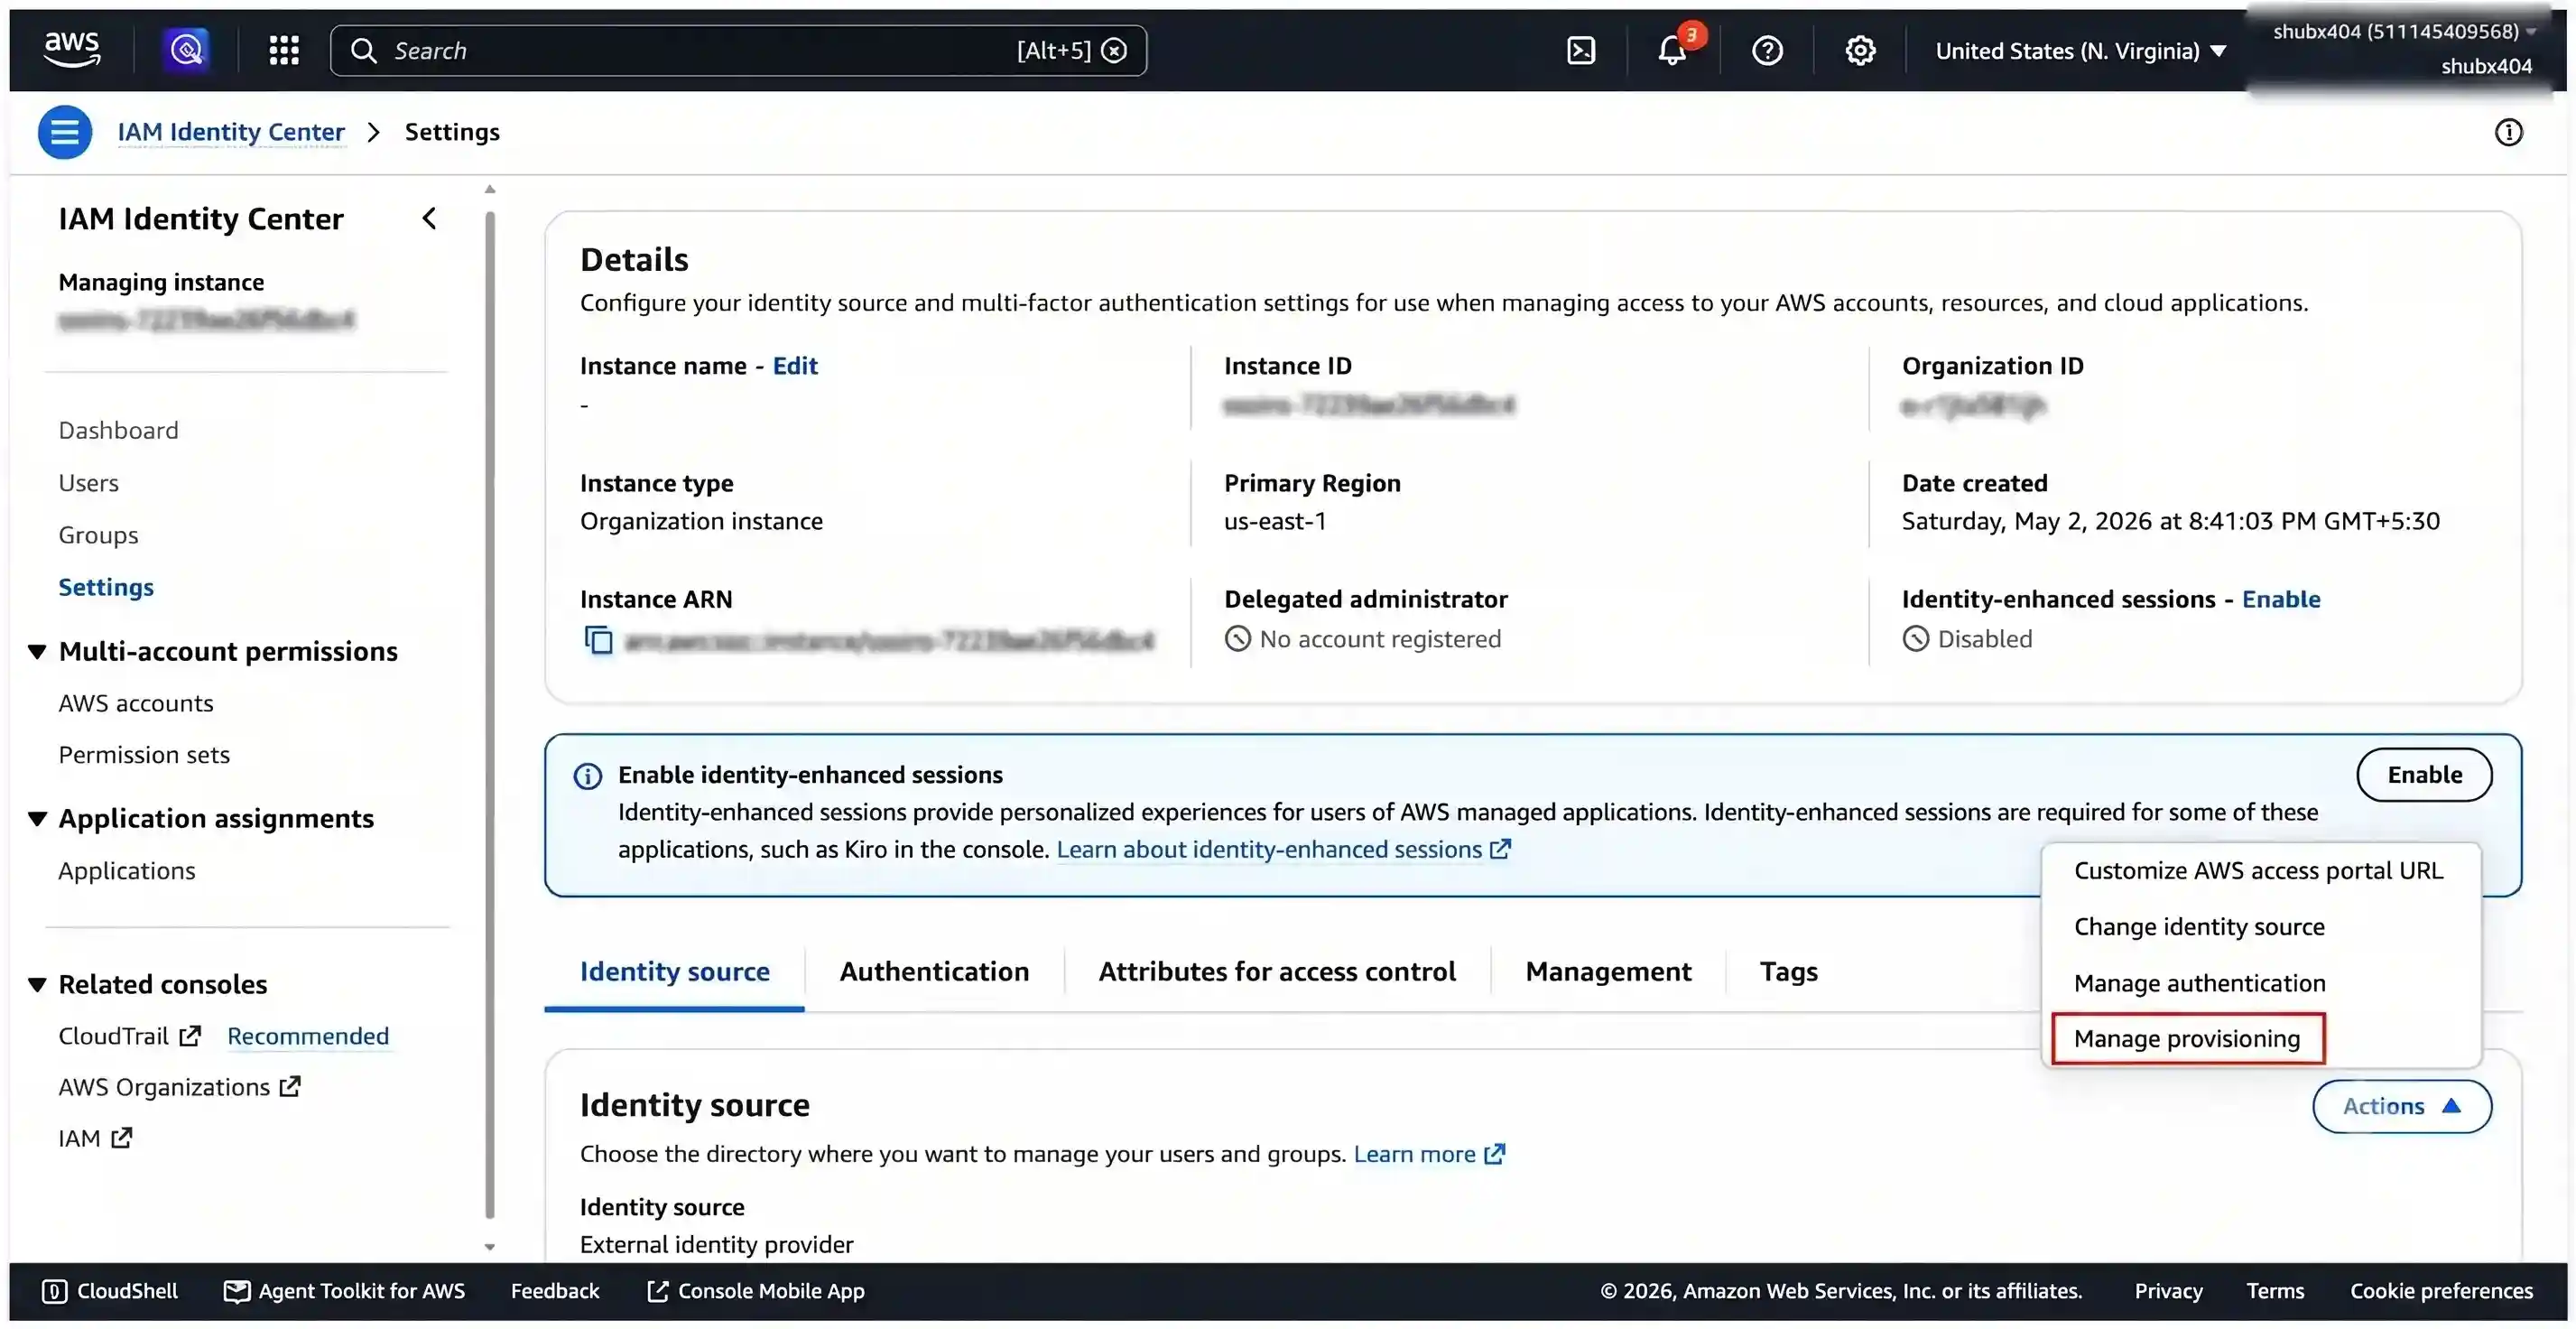This screenshot has width=2576, height=1329.
Task: Go to IAM Identity Center breadcrumb
Action: [x=231, y=132]
